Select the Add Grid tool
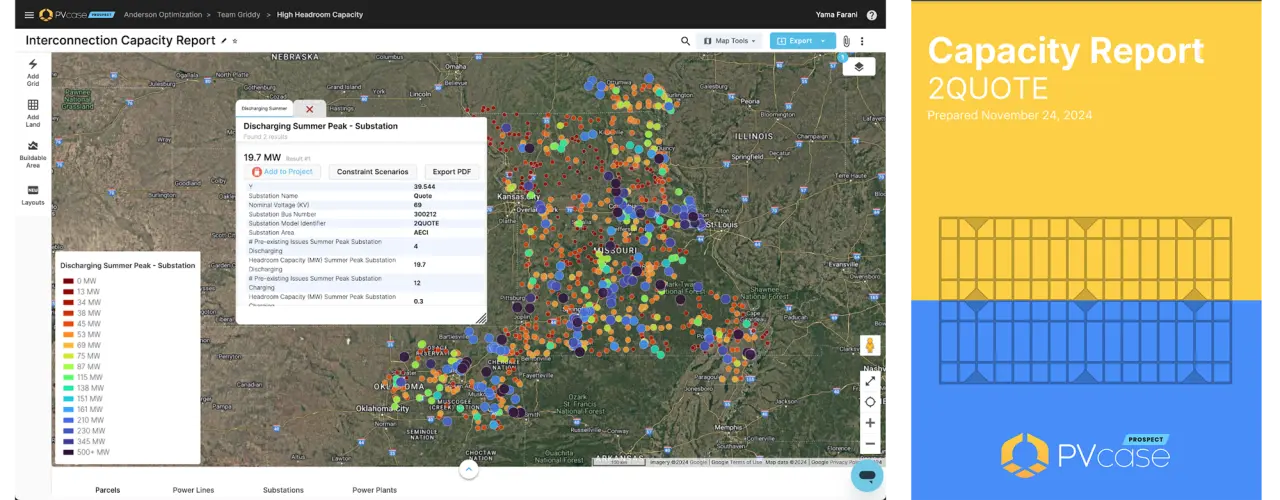Screen dimensions: 1280x500 click(x=33, y=72)
